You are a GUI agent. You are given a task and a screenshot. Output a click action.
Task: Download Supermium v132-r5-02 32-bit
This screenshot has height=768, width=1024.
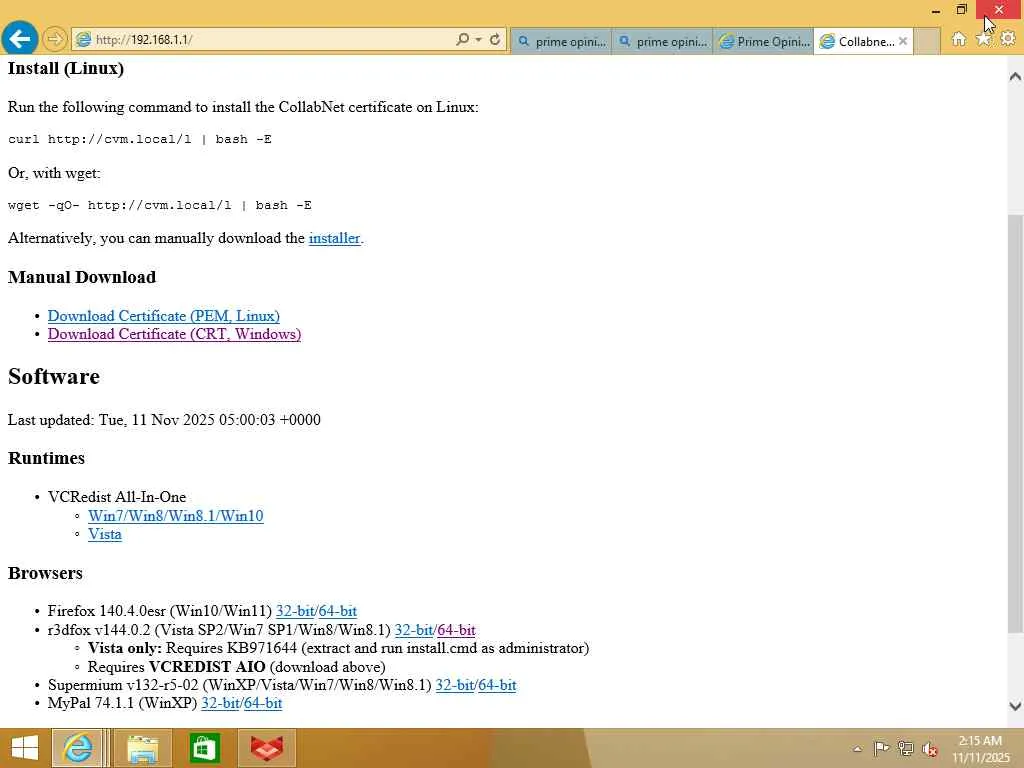(454, 685)
